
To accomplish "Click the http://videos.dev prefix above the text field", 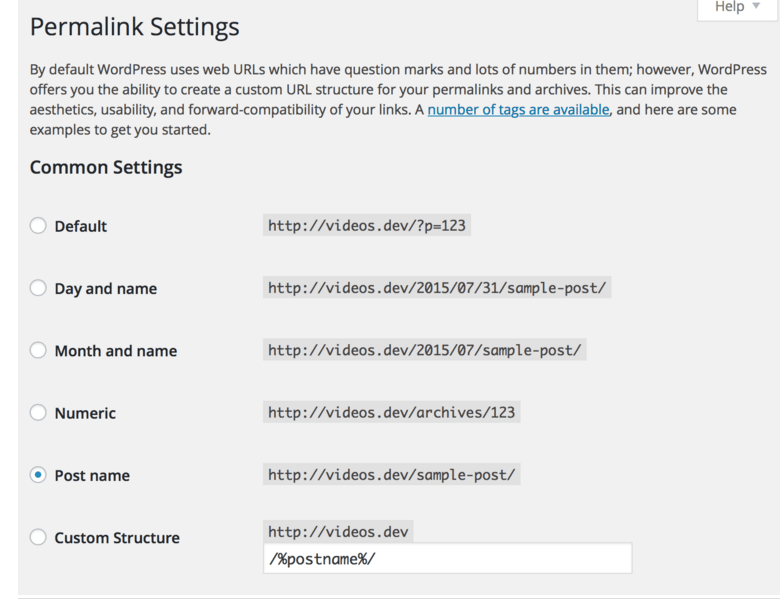I will click(x=338, y=531).
